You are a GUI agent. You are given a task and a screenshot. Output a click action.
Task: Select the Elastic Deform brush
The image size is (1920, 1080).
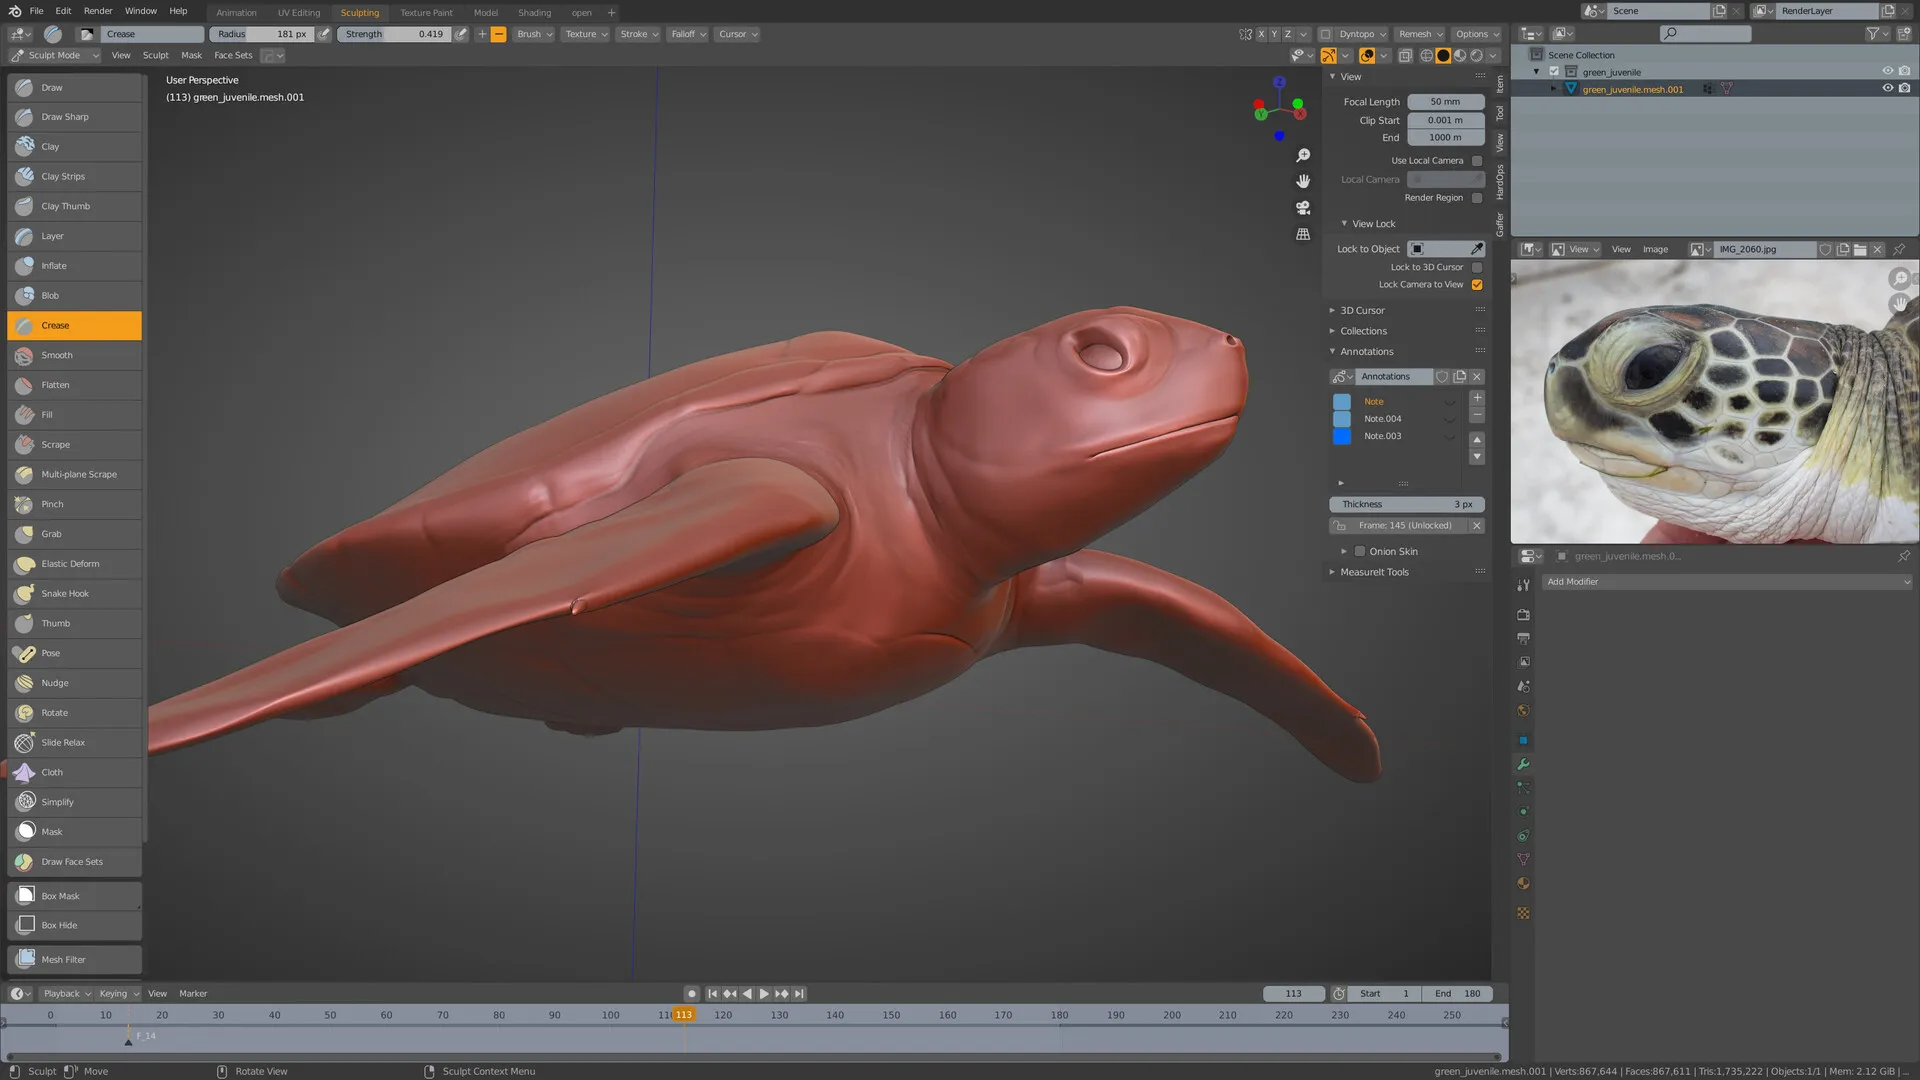coord(74,564)
